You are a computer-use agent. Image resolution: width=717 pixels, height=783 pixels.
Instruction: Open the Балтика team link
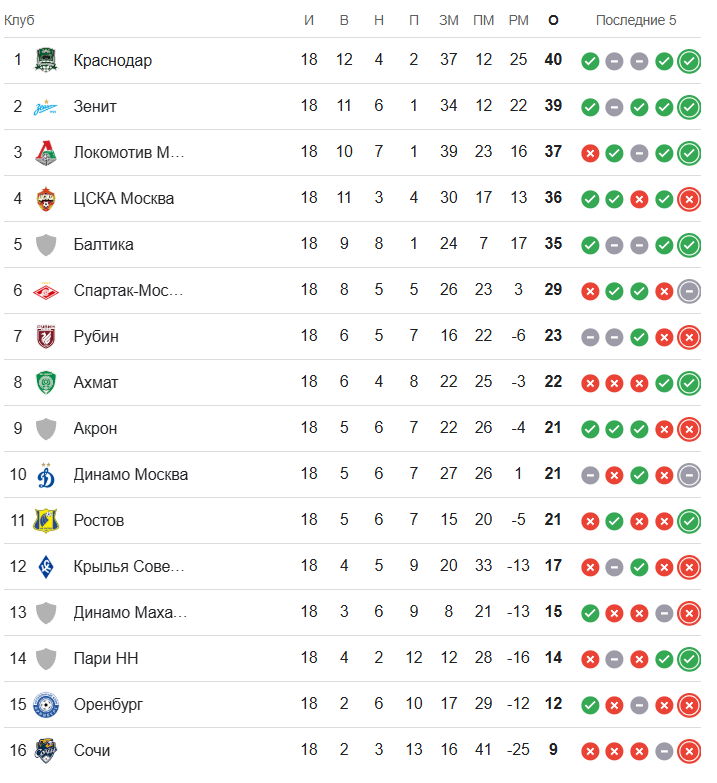tap(103, 244)
